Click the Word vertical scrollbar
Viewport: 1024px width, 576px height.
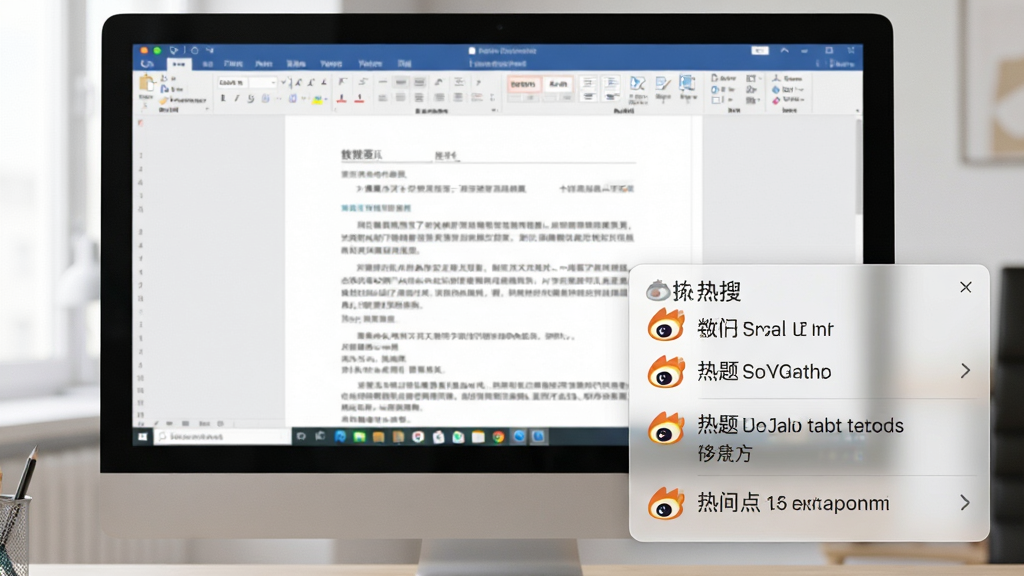(x=858, y=167)
